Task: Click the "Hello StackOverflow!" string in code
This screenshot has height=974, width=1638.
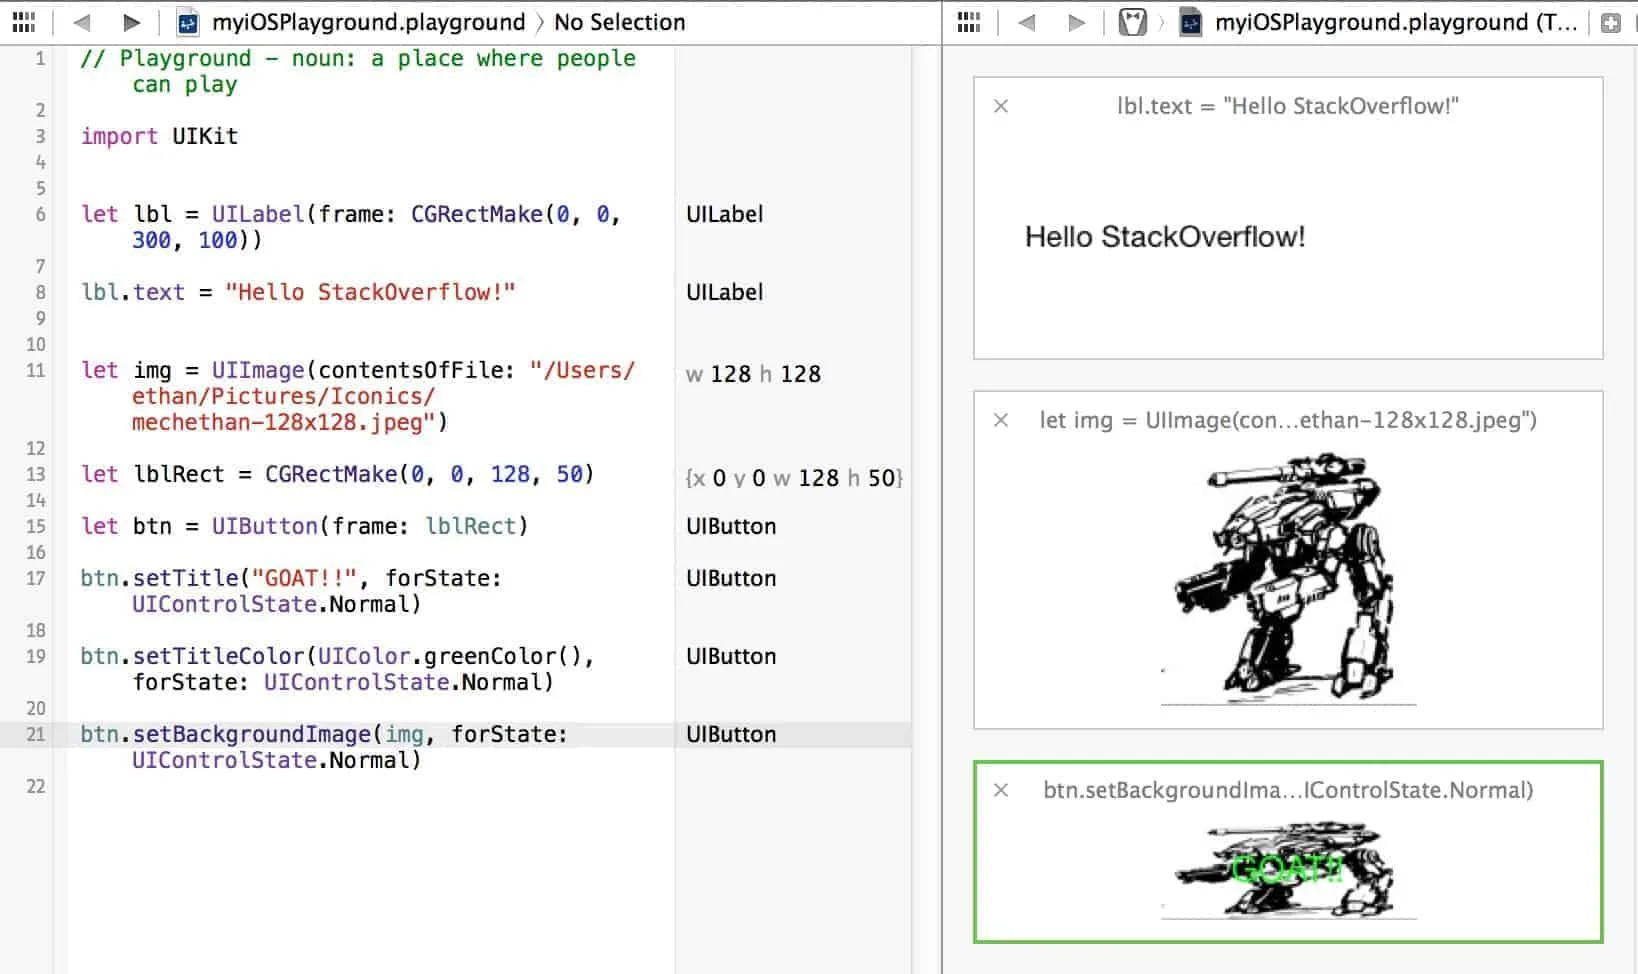Action: pyautogui.click(x=370, y=292)
